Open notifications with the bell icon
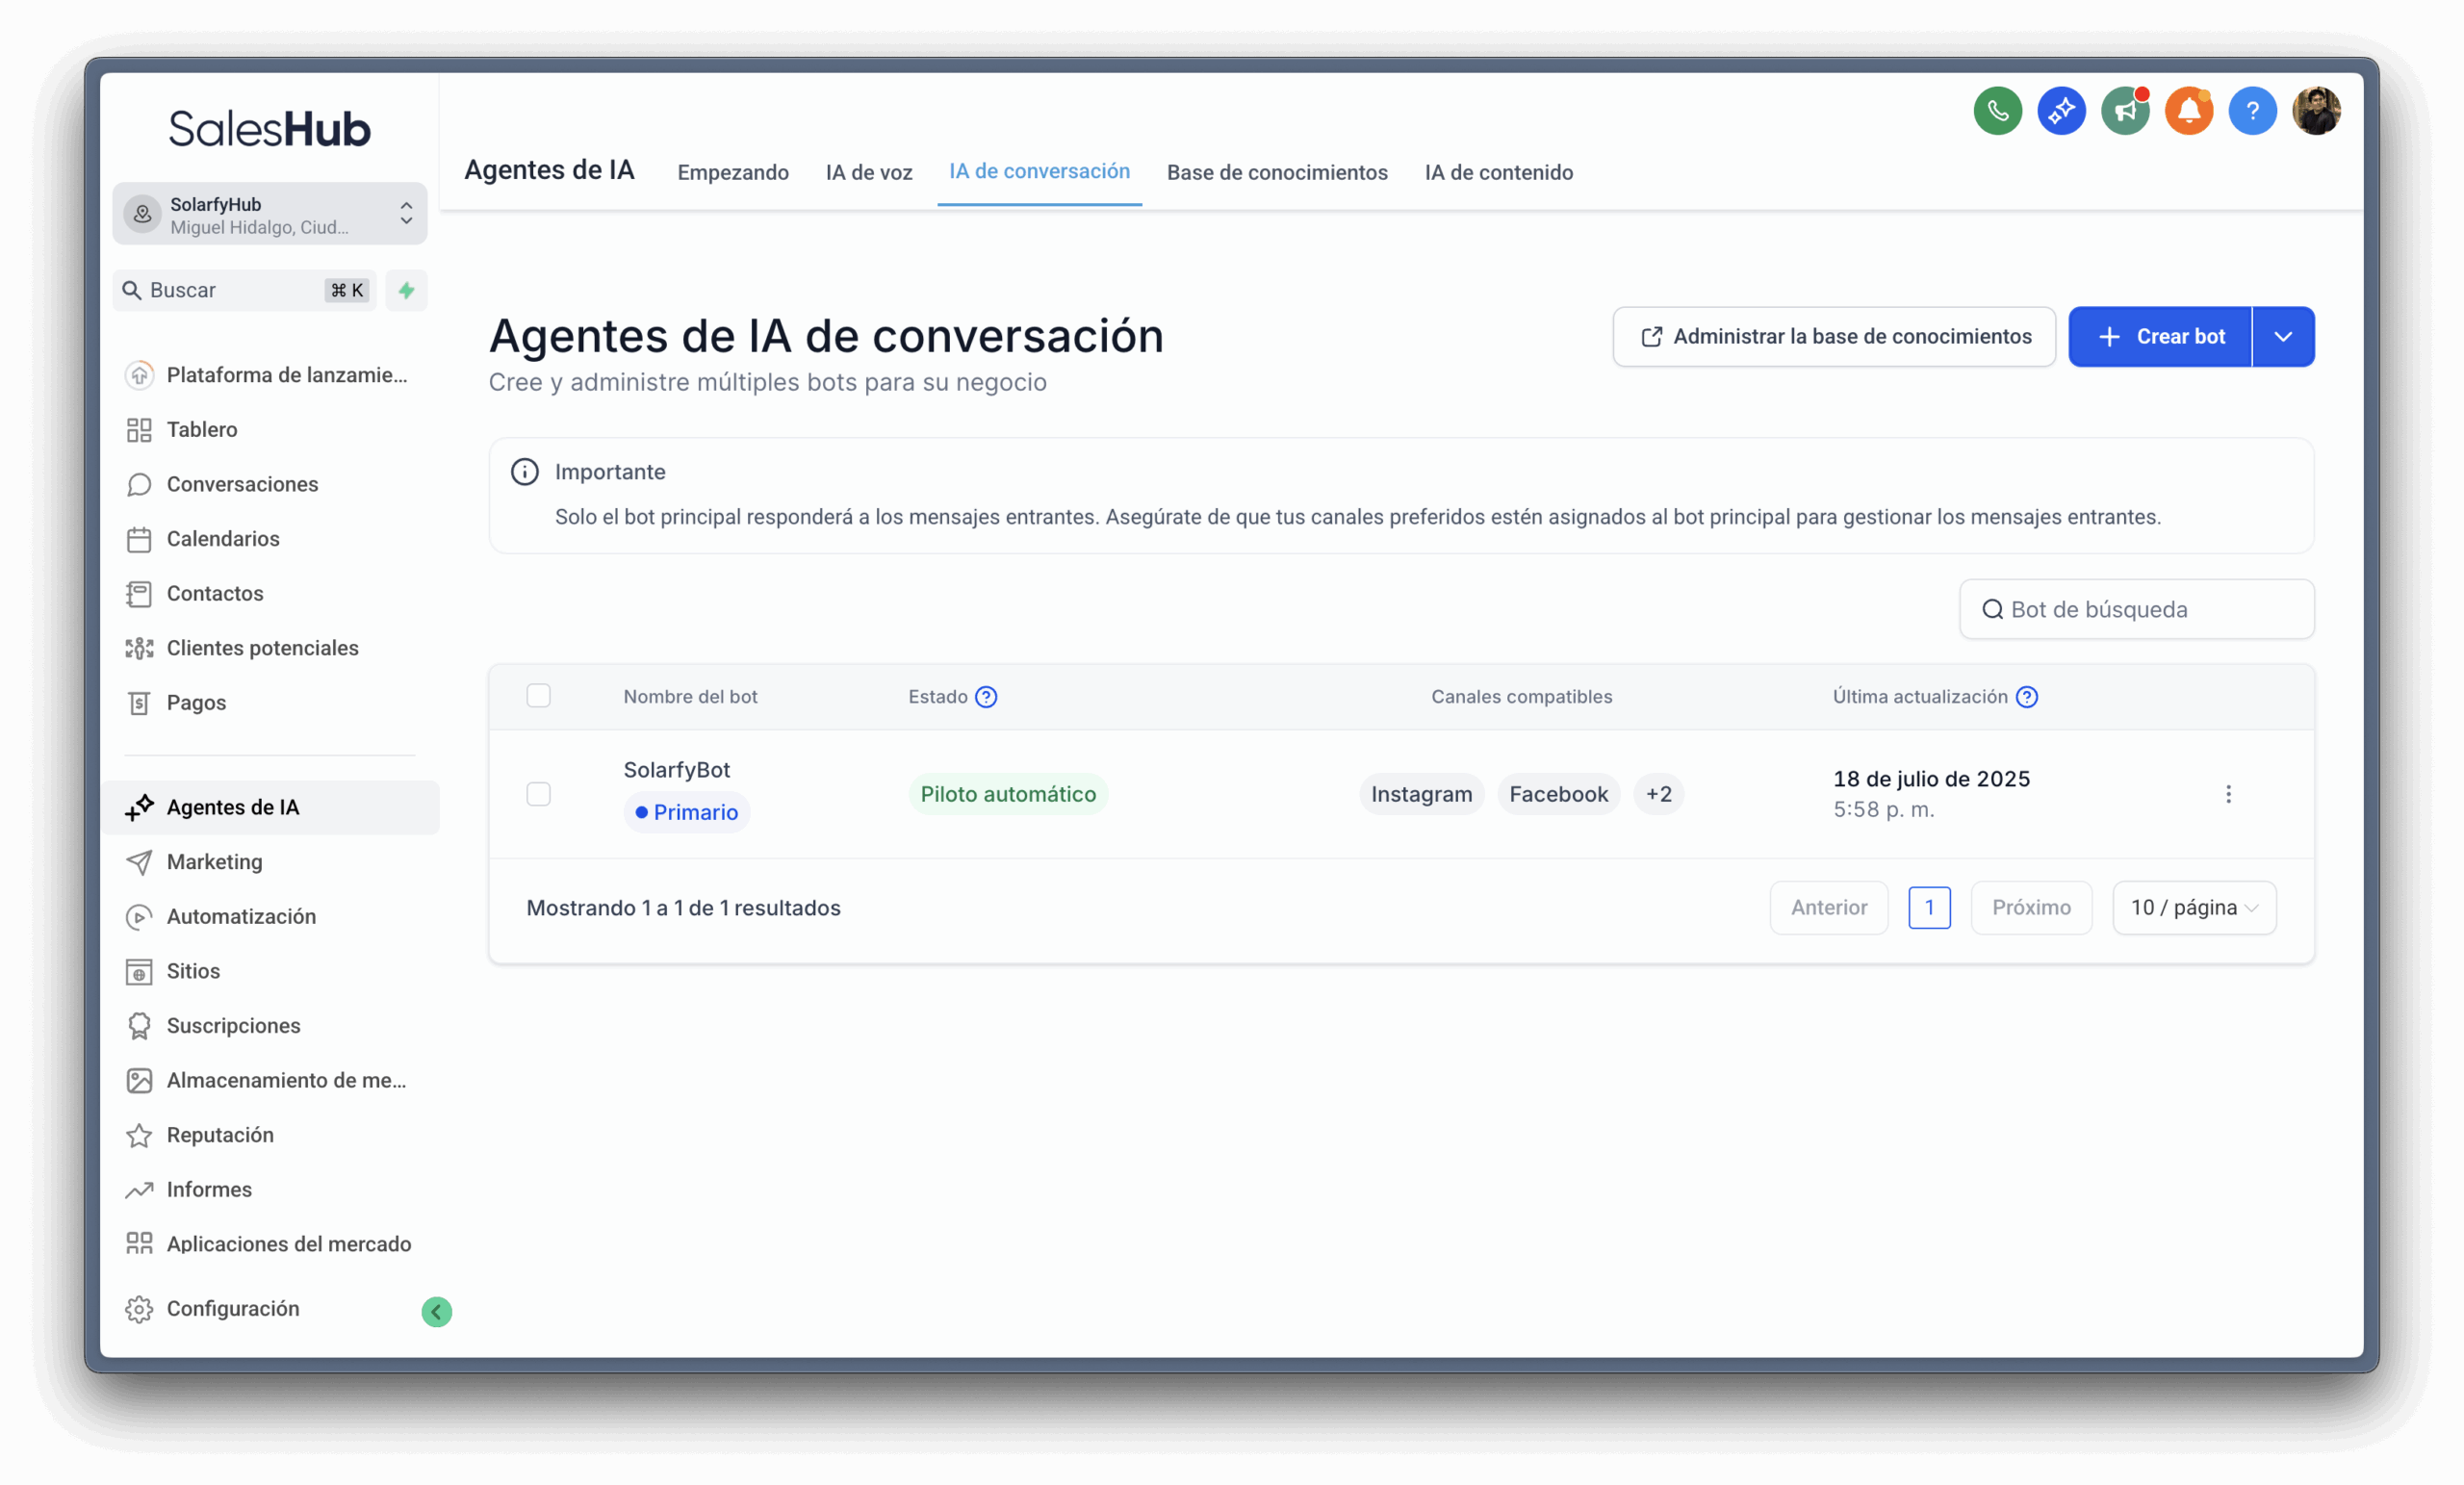This screenshot has height=1485, width=2464. [x=2189, y=110]
